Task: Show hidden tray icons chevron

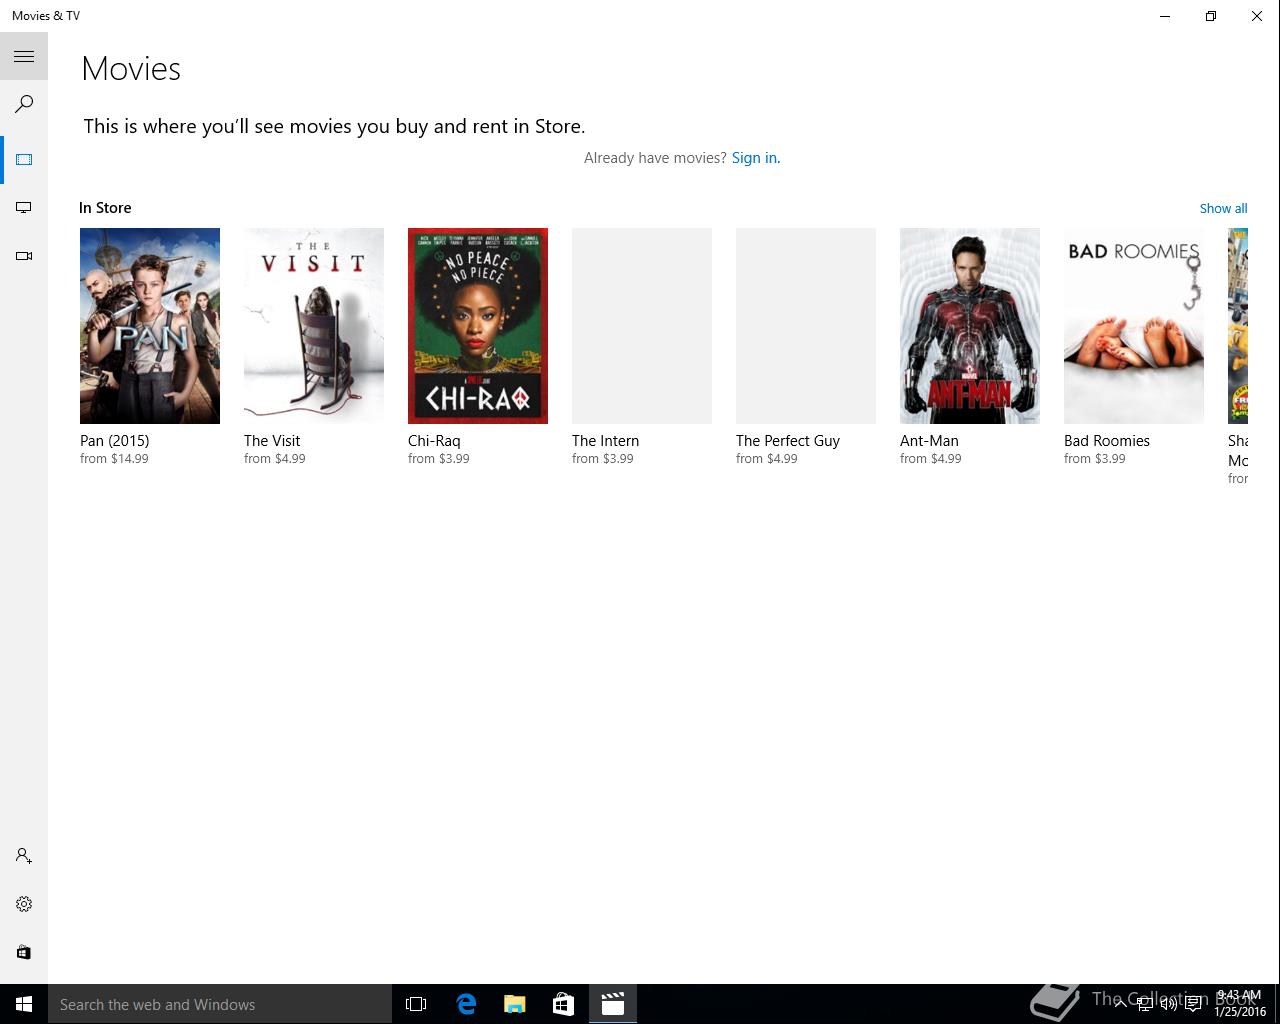Action: click(x=1120, y=1004)
